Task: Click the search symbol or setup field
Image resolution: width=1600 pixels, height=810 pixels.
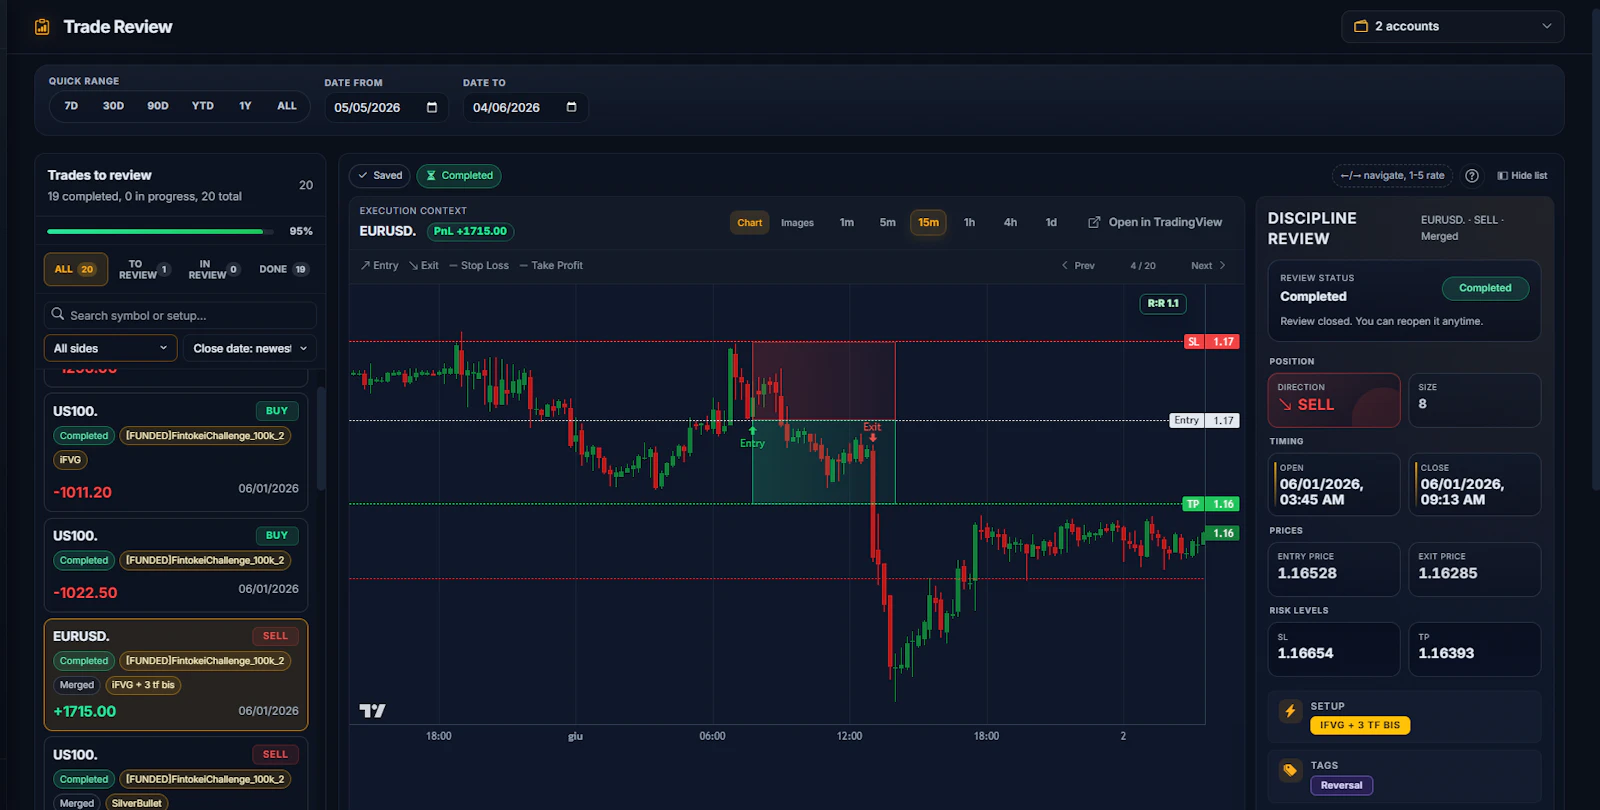Action: pyautogui.click(x=180, y=315)
